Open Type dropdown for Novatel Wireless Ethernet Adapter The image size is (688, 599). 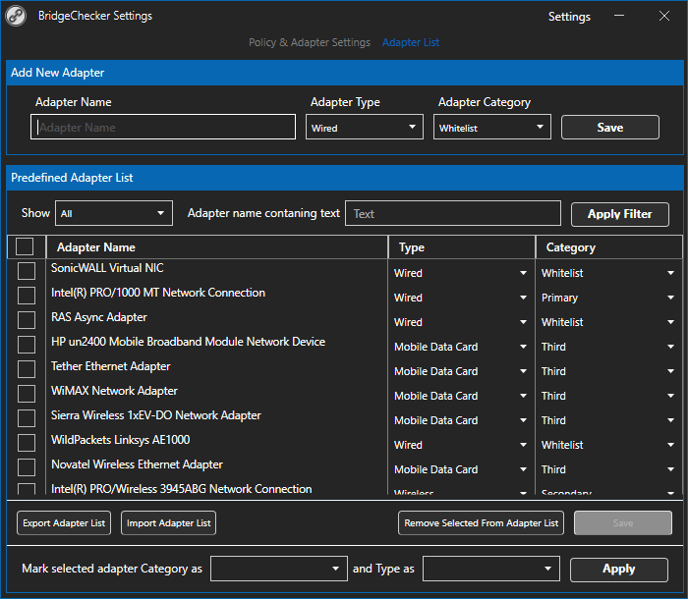pos(461,470)
